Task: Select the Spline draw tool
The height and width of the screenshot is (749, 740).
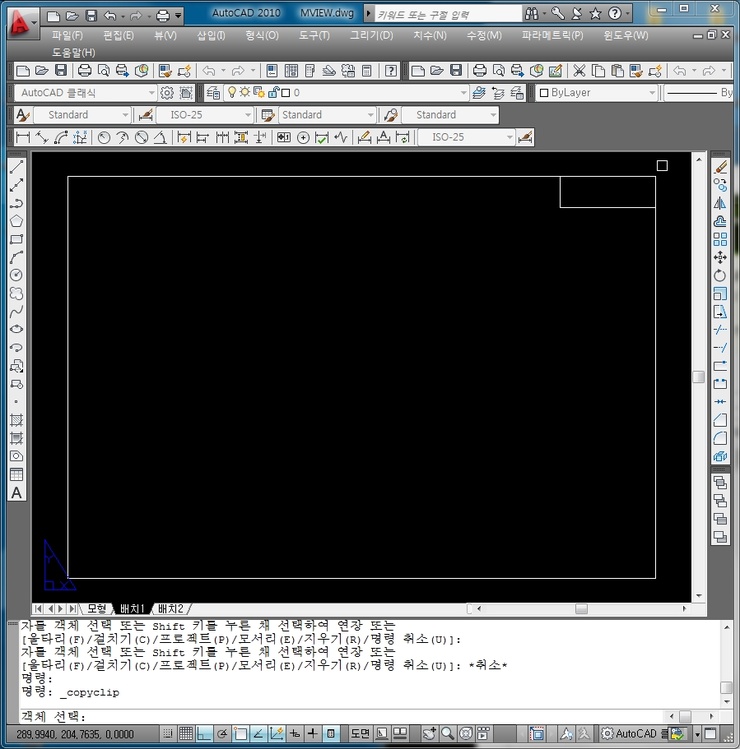Action: coord(16,311)
